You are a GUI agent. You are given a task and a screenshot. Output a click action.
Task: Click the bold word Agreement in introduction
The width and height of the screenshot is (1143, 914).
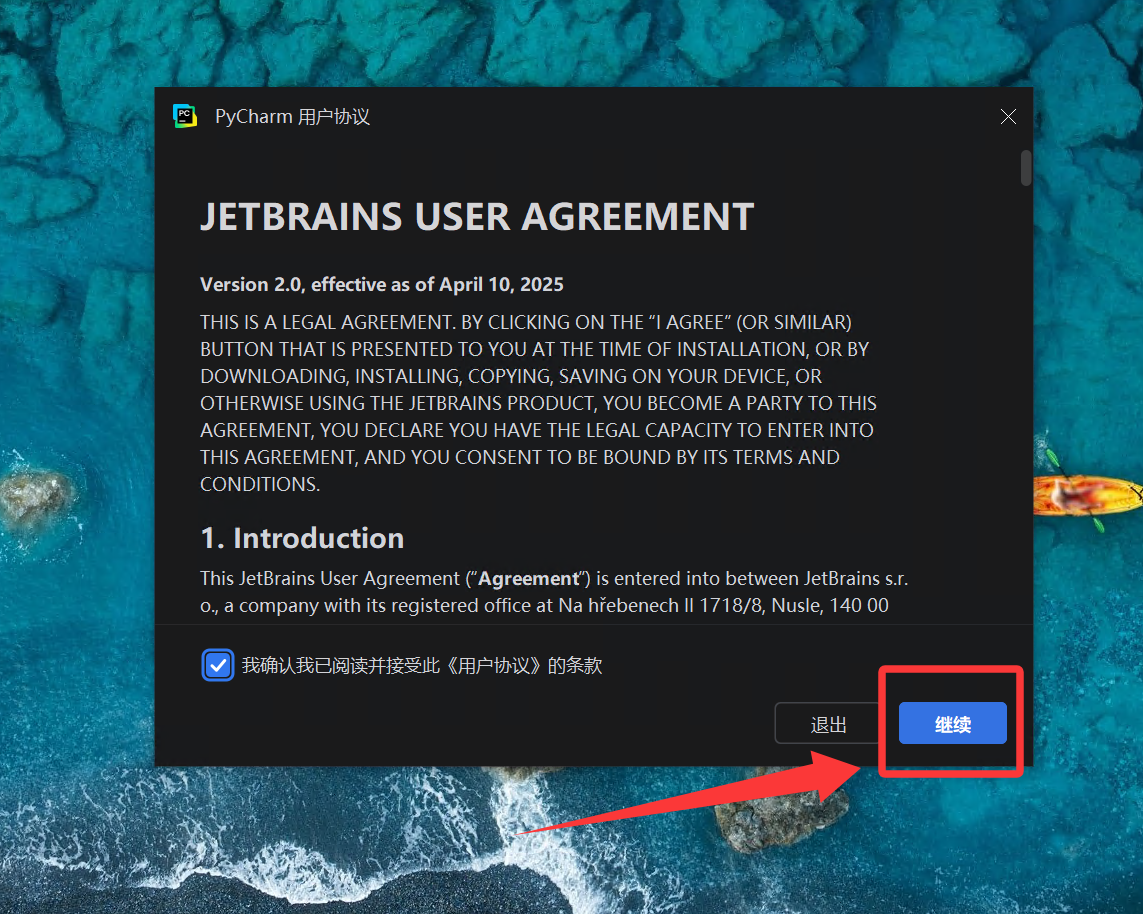[x=528, y=579]
